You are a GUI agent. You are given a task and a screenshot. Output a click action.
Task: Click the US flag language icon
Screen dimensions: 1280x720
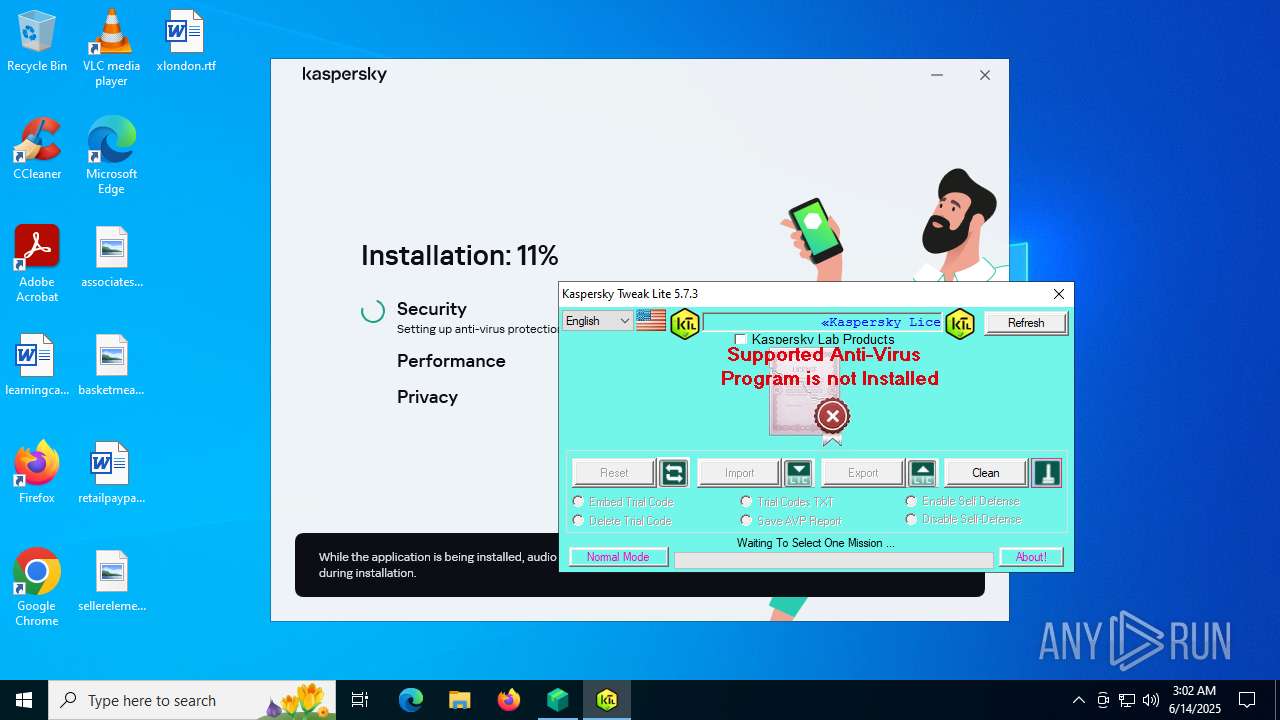click(651, 320)
